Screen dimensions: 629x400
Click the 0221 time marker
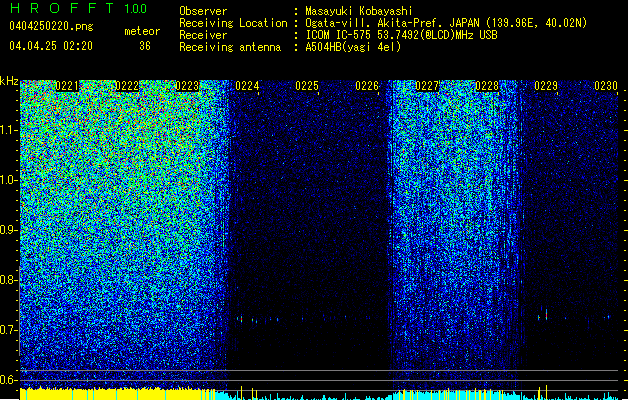pos(67,86)
